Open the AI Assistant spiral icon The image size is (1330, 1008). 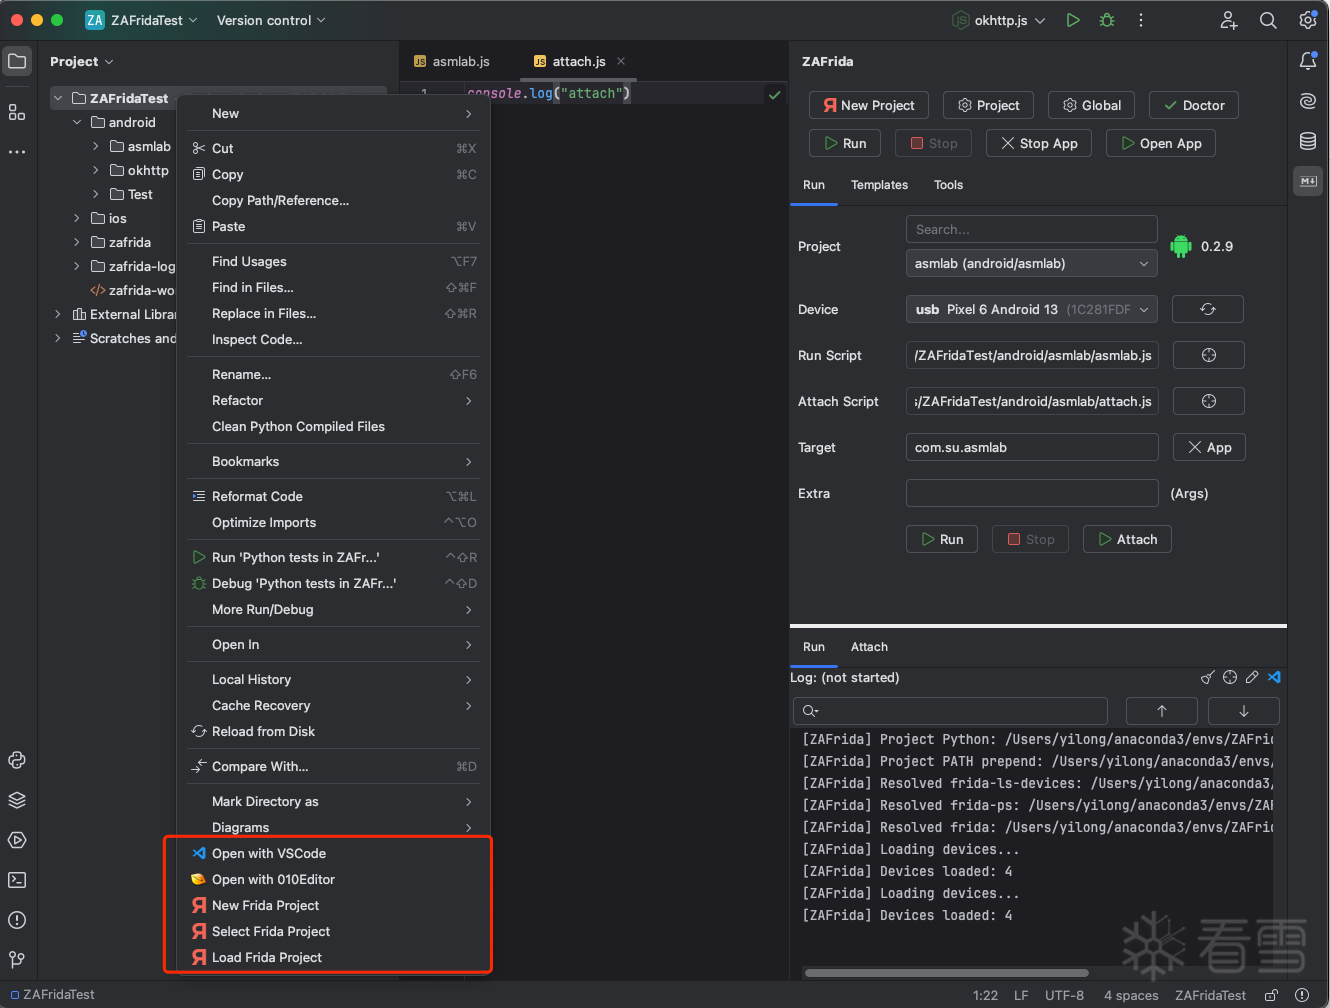(x=1308, y=101)
